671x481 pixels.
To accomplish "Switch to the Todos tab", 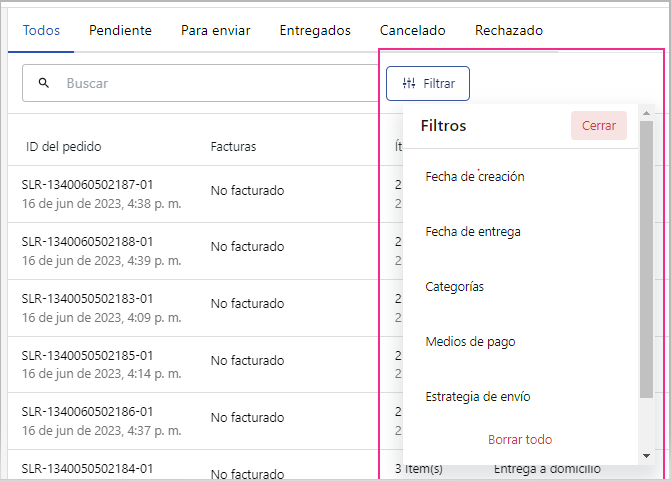I will 41,30.
